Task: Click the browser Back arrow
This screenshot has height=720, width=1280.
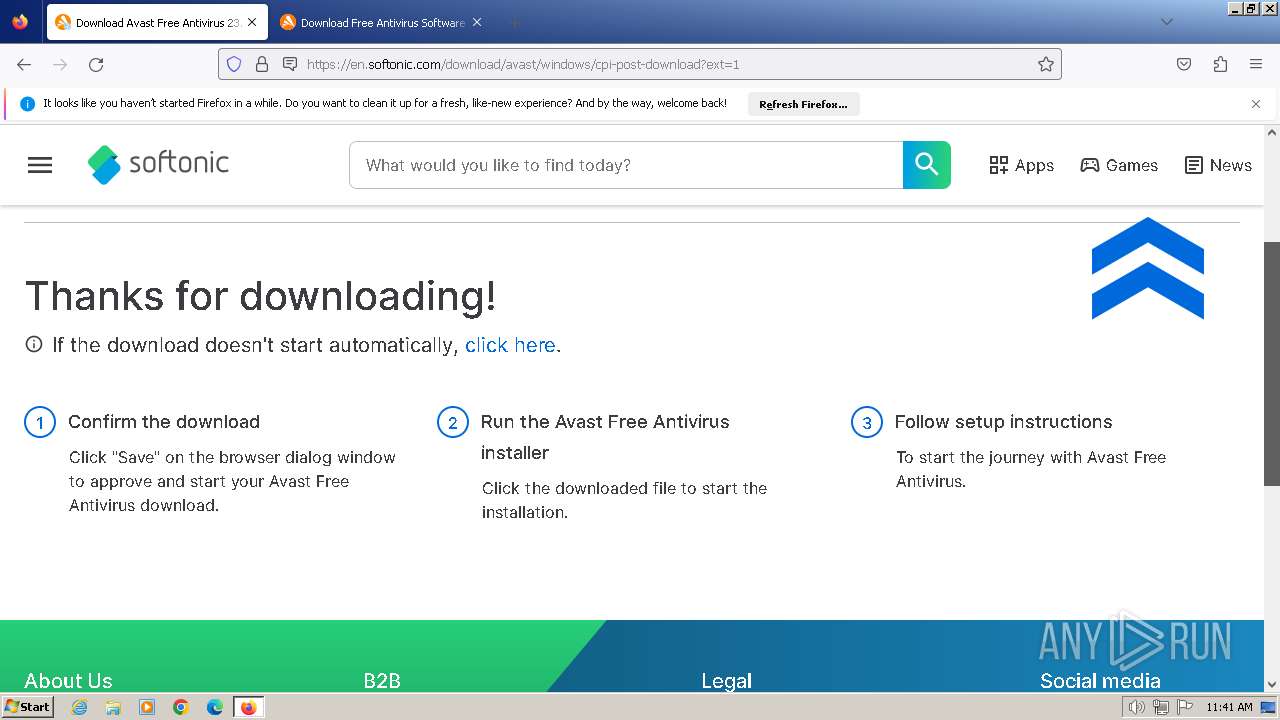Action: pos(24,64)
